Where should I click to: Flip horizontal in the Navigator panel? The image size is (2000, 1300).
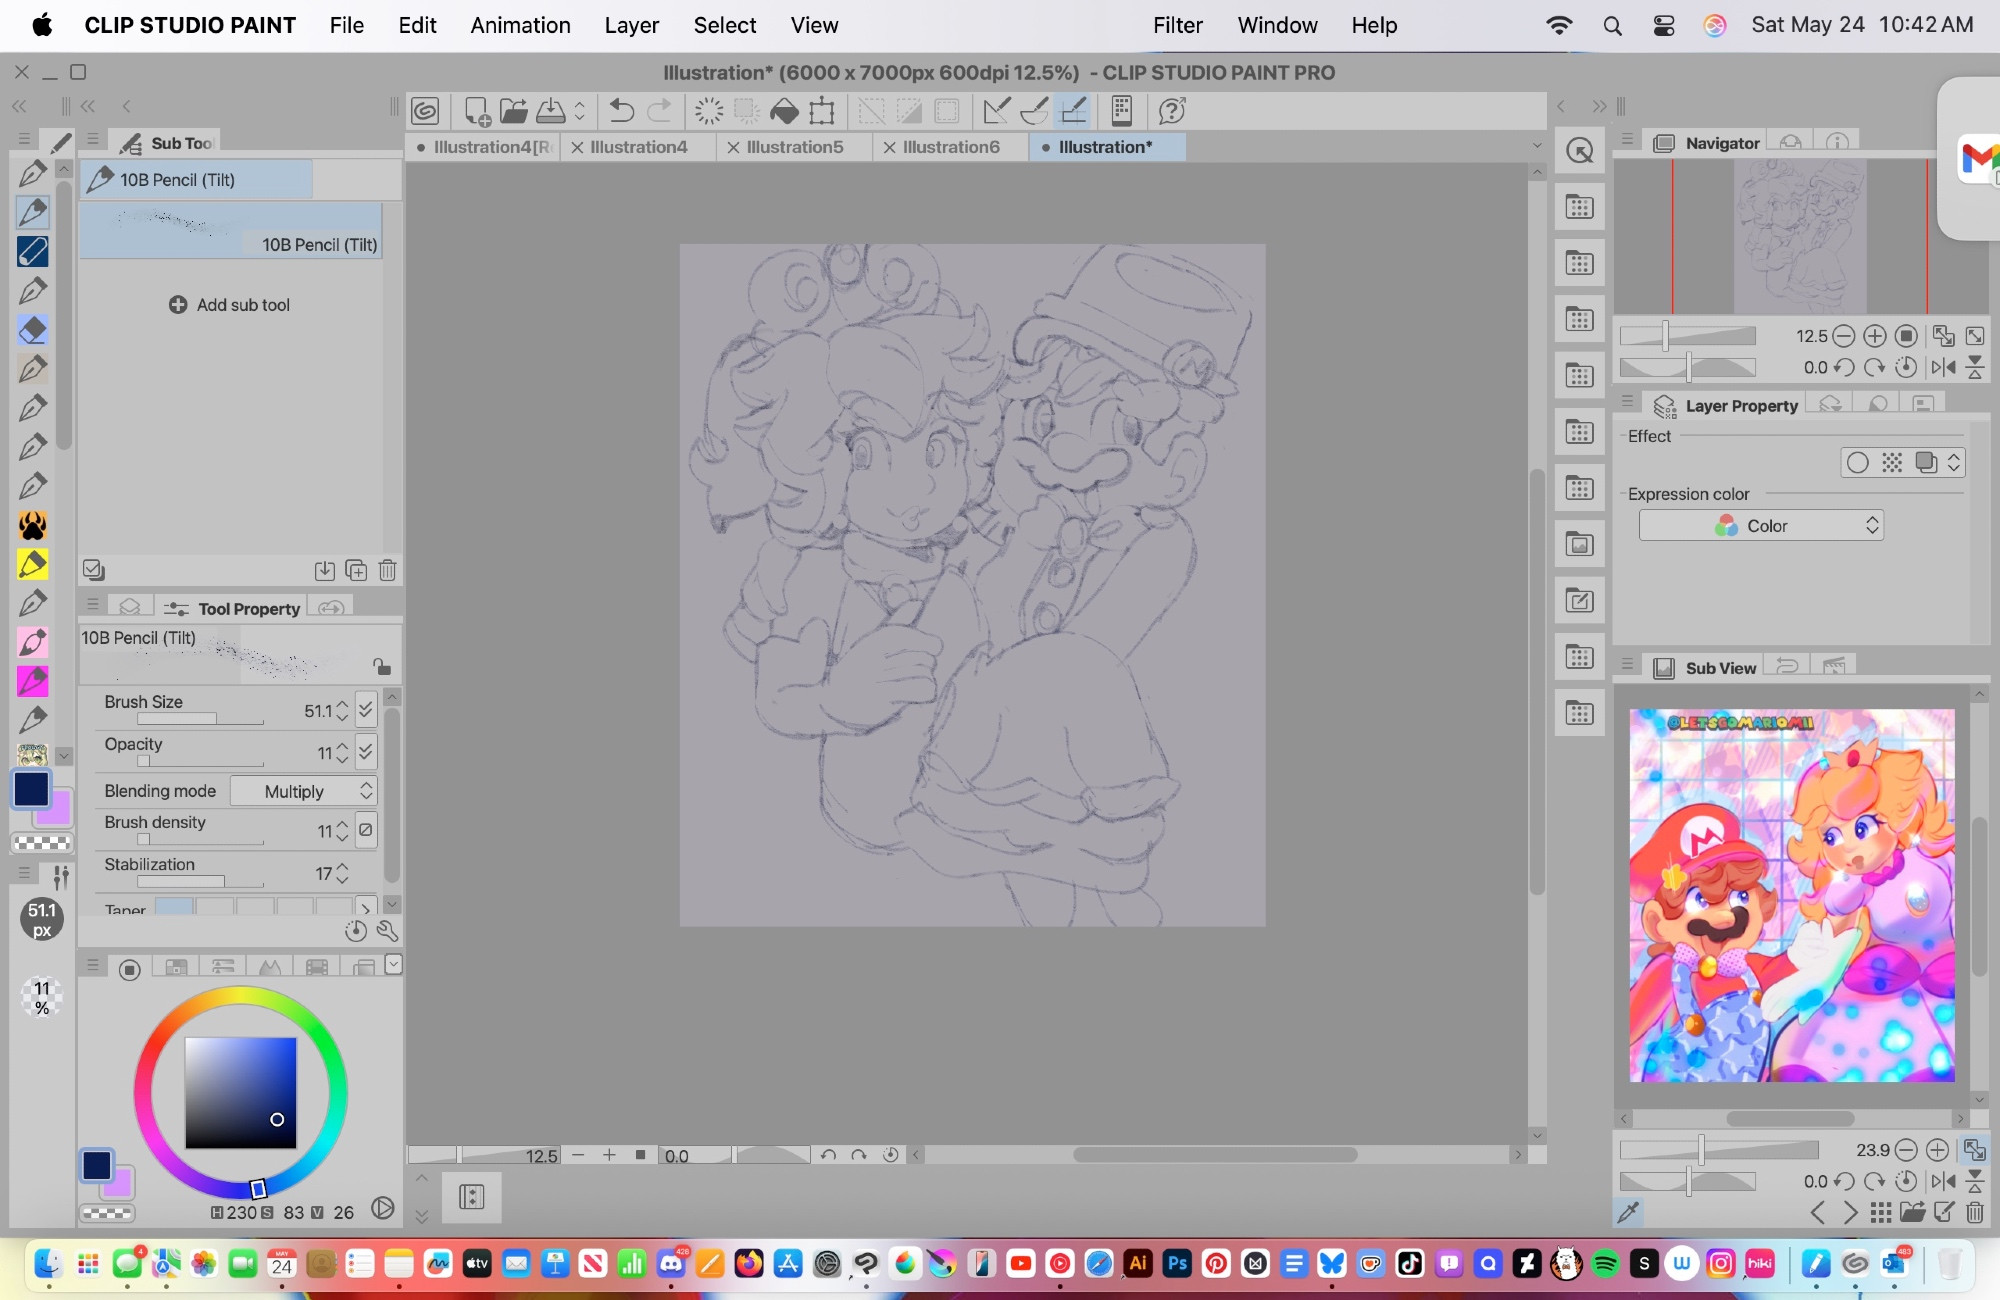pyautogui.click(x=1944, y=367)
